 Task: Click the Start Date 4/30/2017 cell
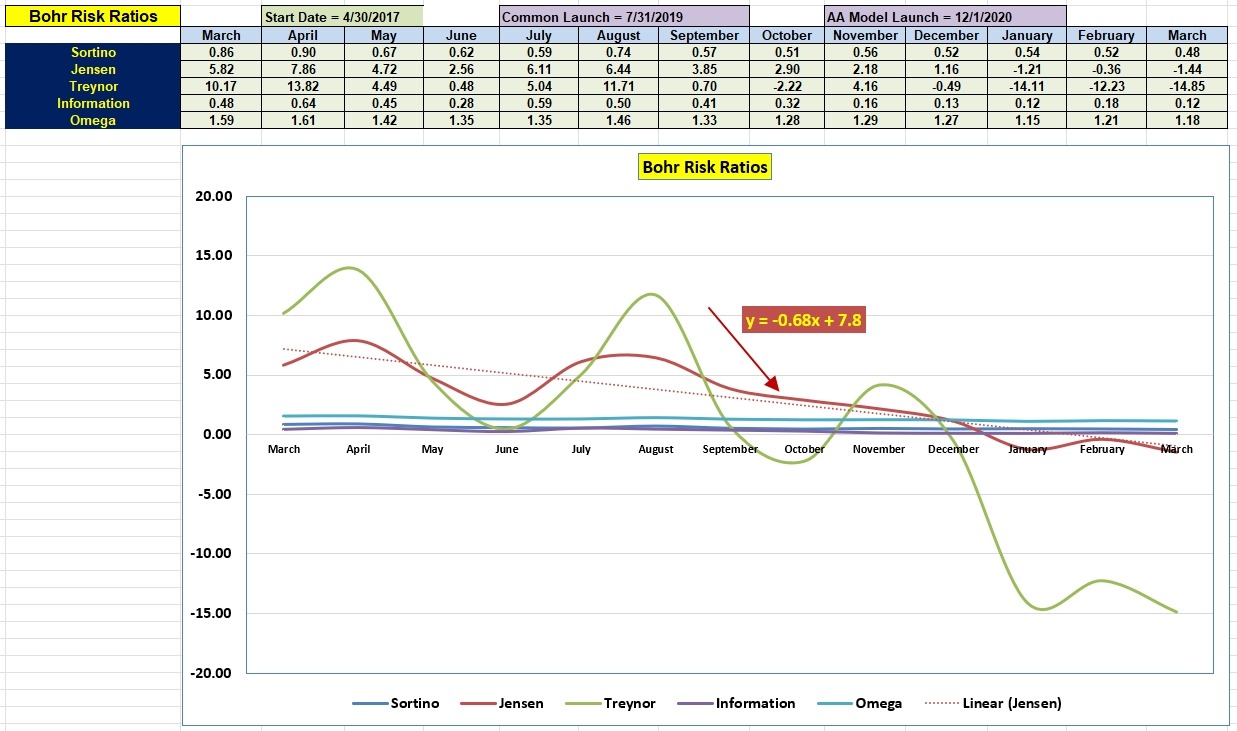[x=342, y=17]
